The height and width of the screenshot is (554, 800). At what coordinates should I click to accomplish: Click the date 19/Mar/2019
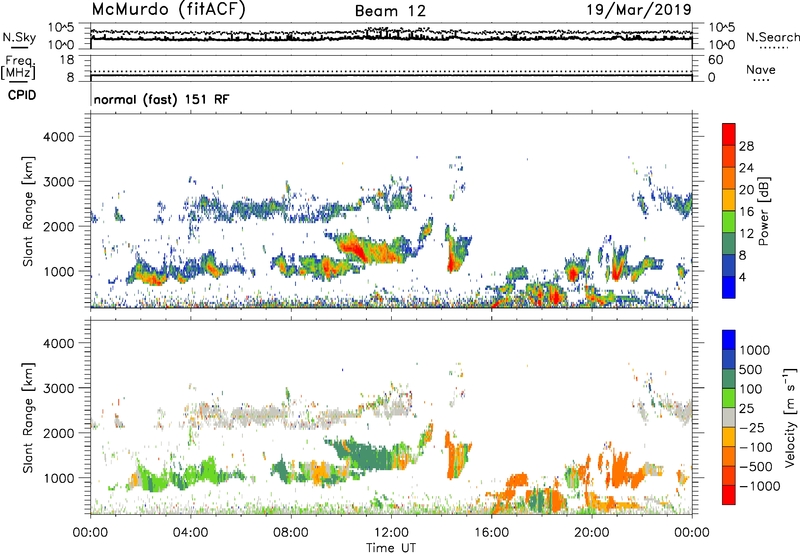coord(639,10)
